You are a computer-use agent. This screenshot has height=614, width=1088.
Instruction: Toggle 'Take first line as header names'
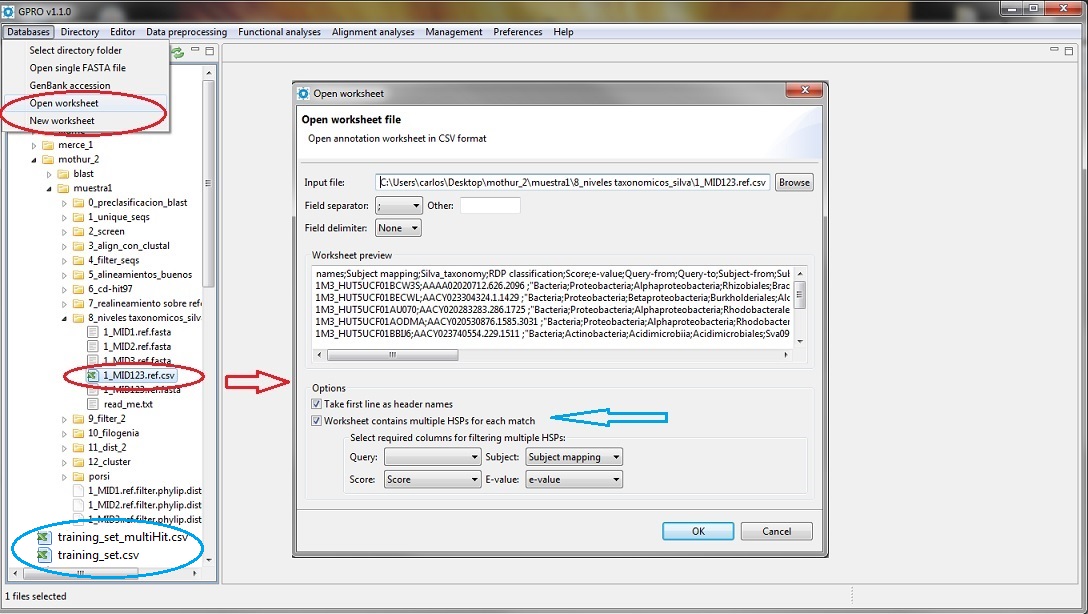(317, 404)
